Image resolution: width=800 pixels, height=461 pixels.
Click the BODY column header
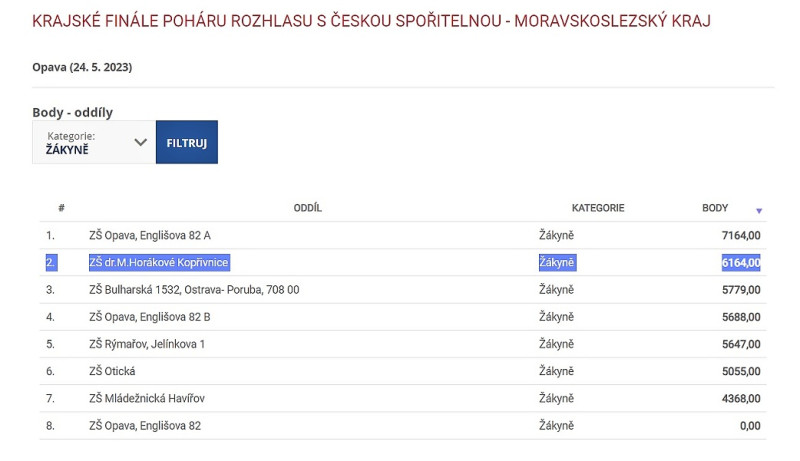coord(715,208)
